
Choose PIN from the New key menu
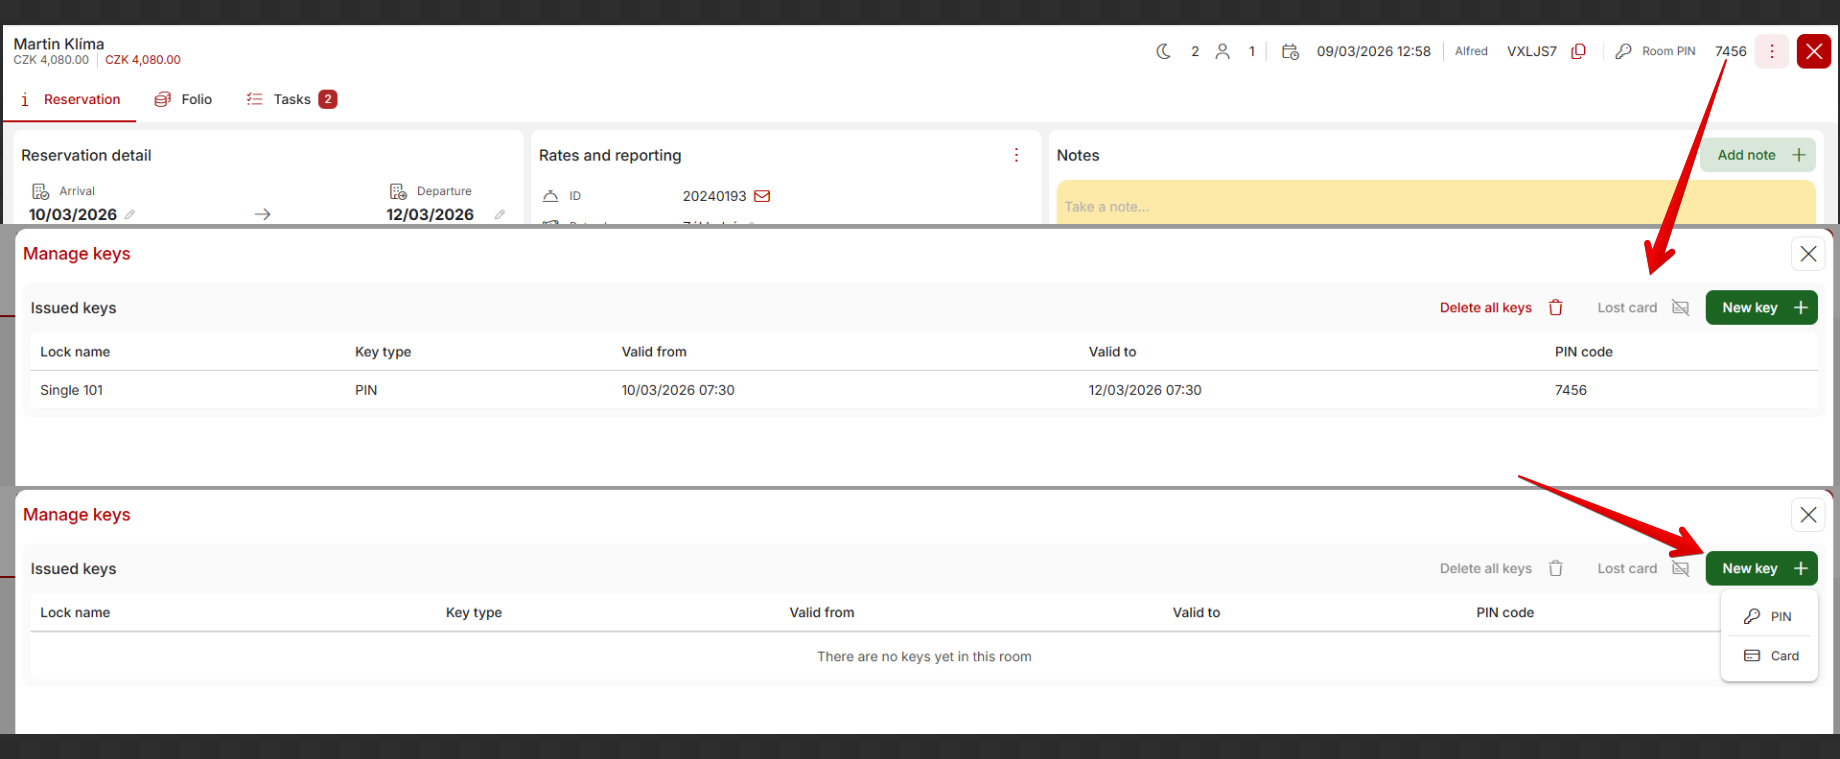(x=1769, y=616)
